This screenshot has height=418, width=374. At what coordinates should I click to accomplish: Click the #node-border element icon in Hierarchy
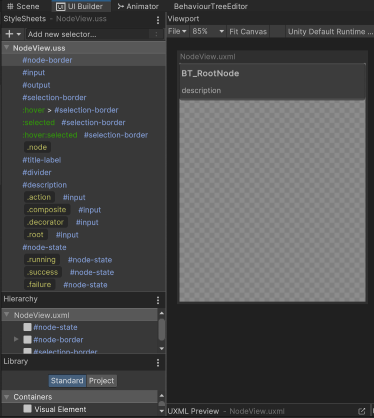click(x=27, y=340)
